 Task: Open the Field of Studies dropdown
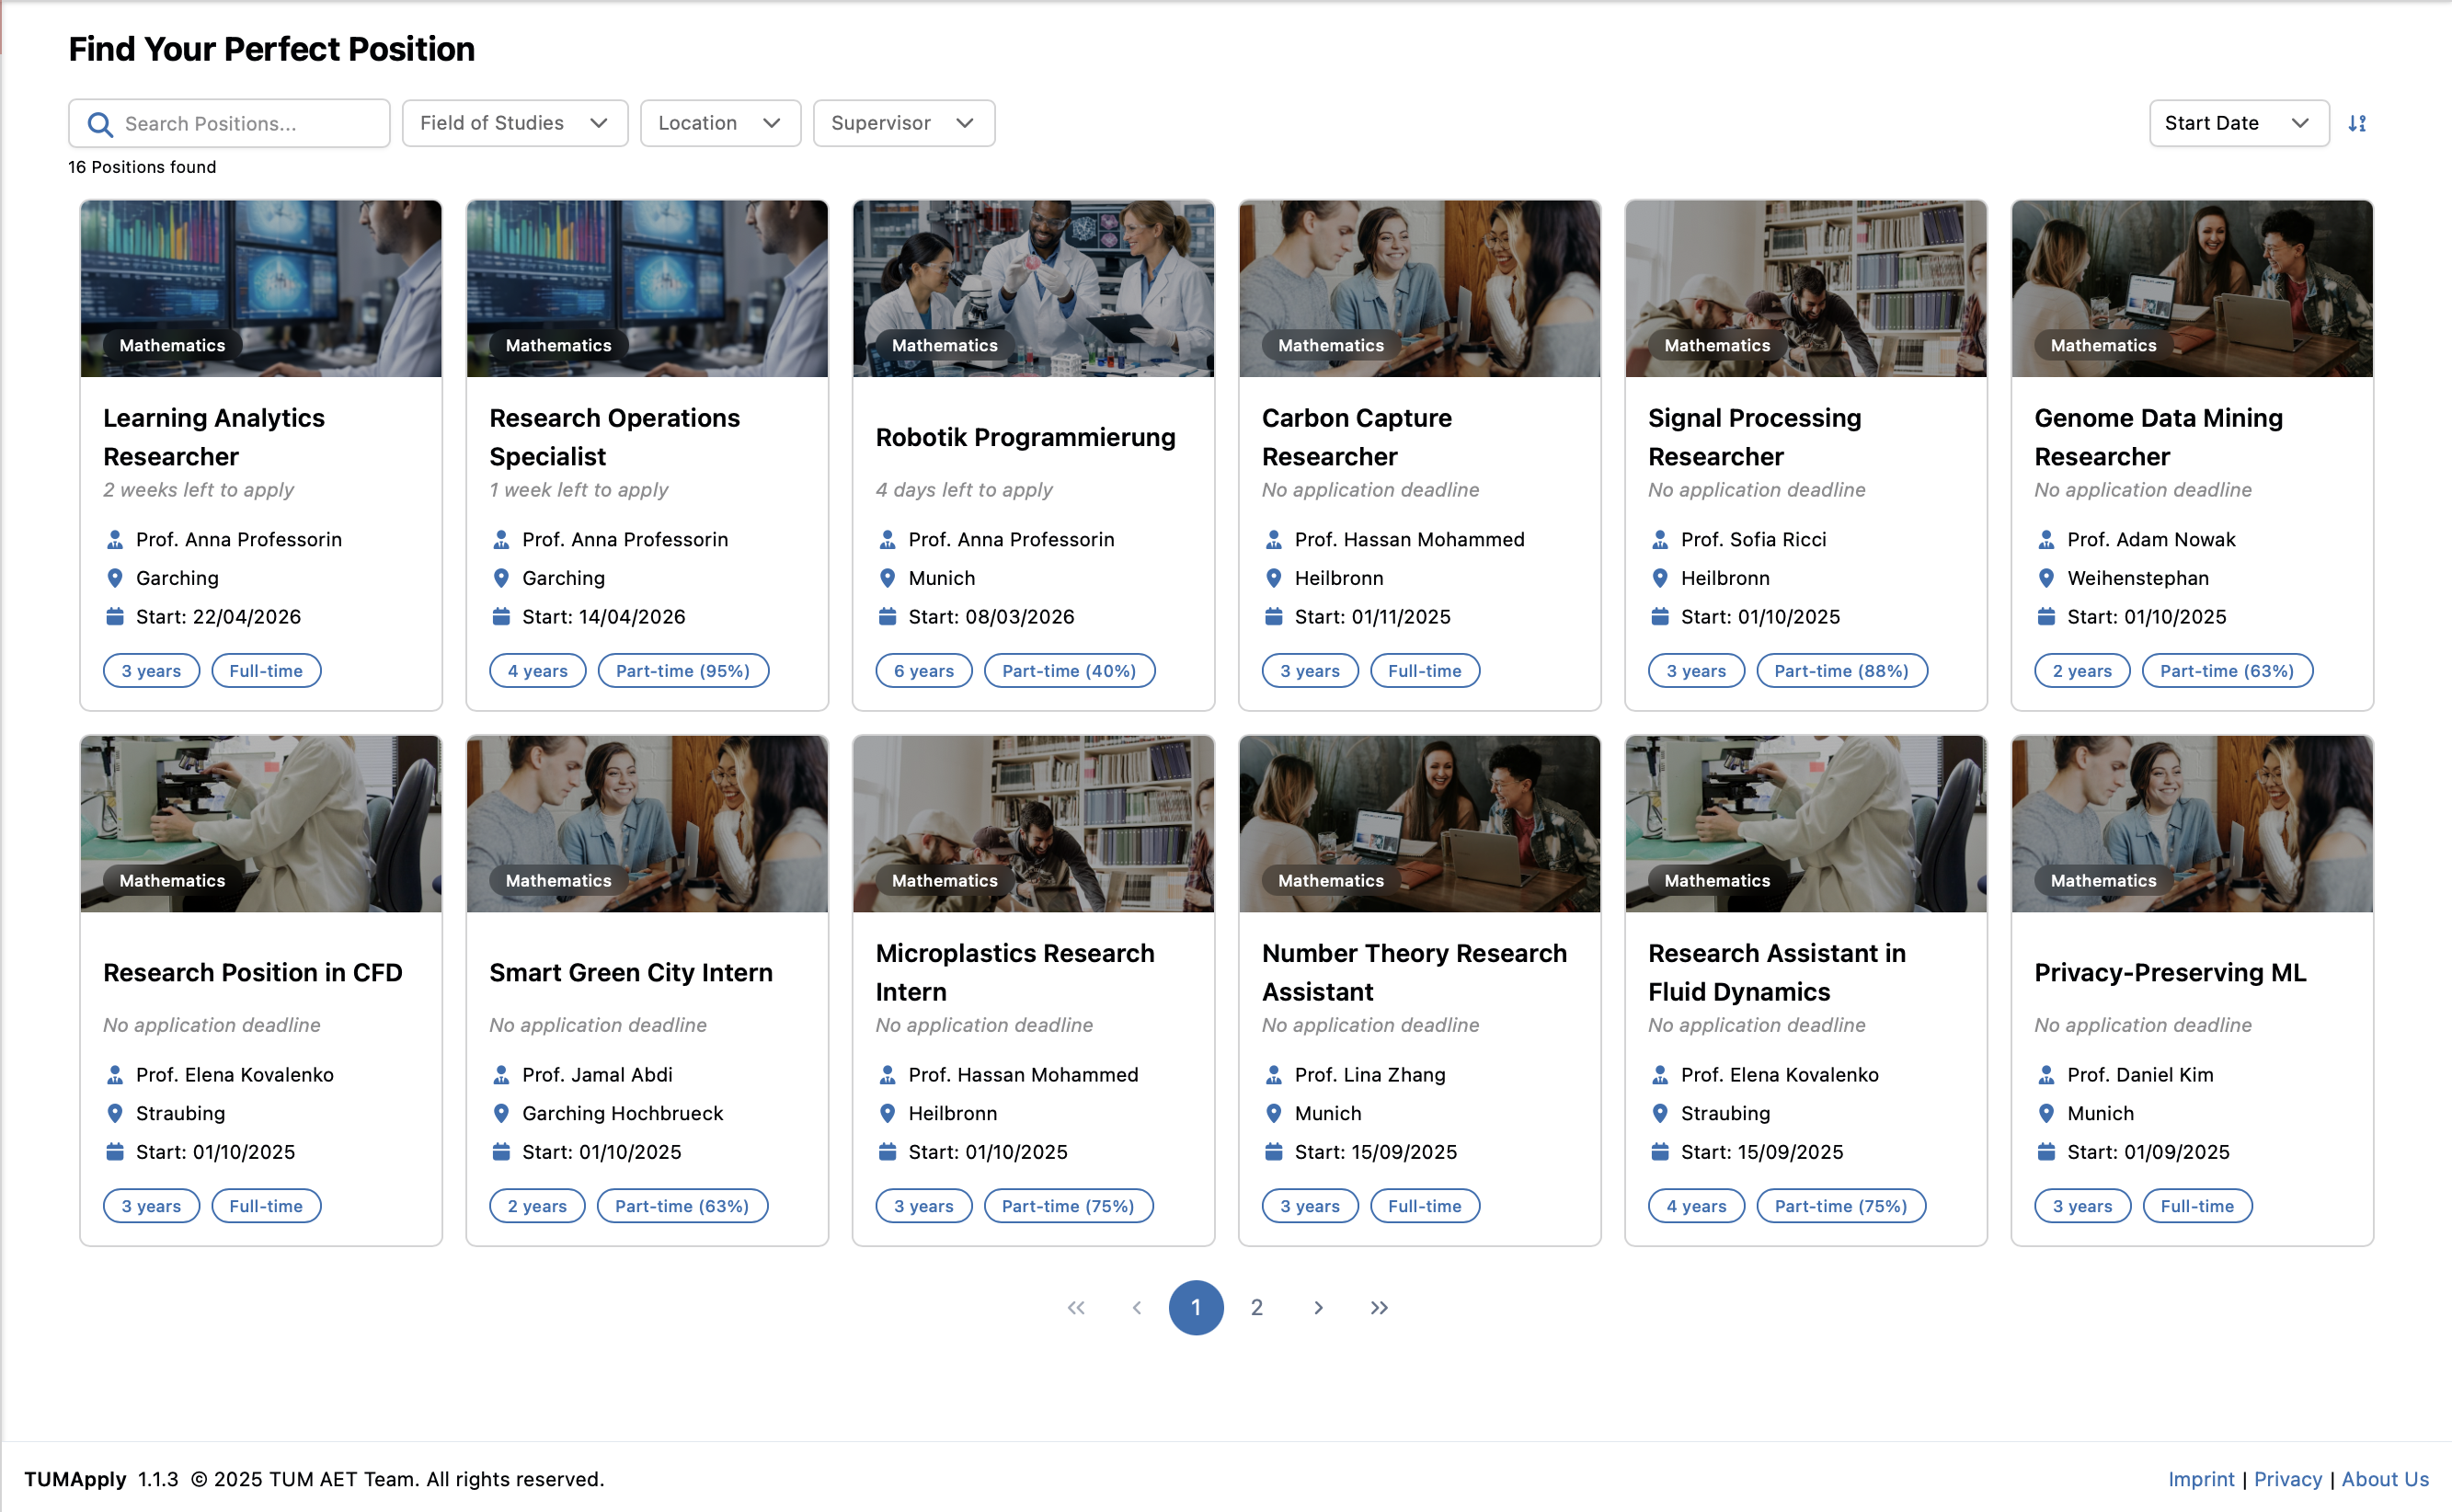[x=514, y=123]
